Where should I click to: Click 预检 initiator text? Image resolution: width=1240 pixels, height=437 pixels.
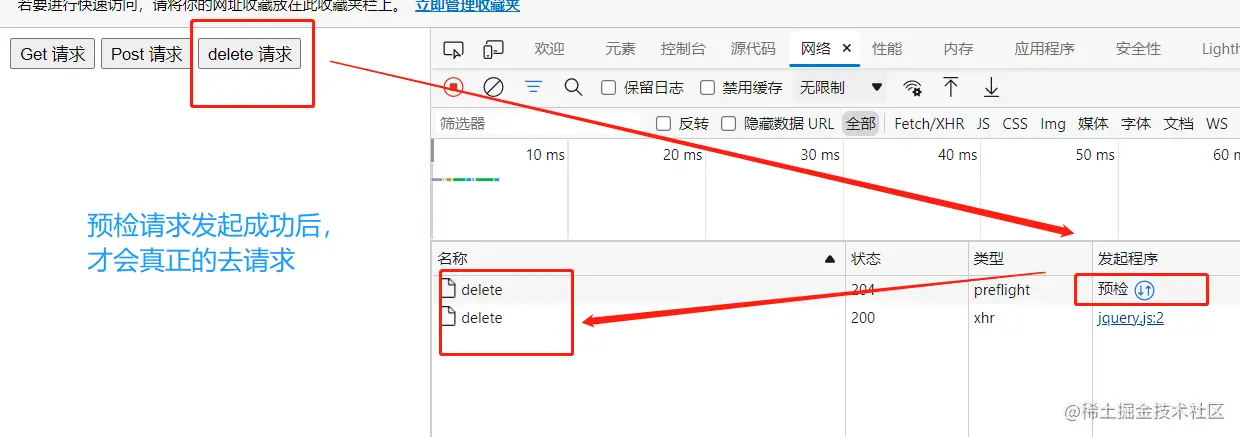(1113, 290)
